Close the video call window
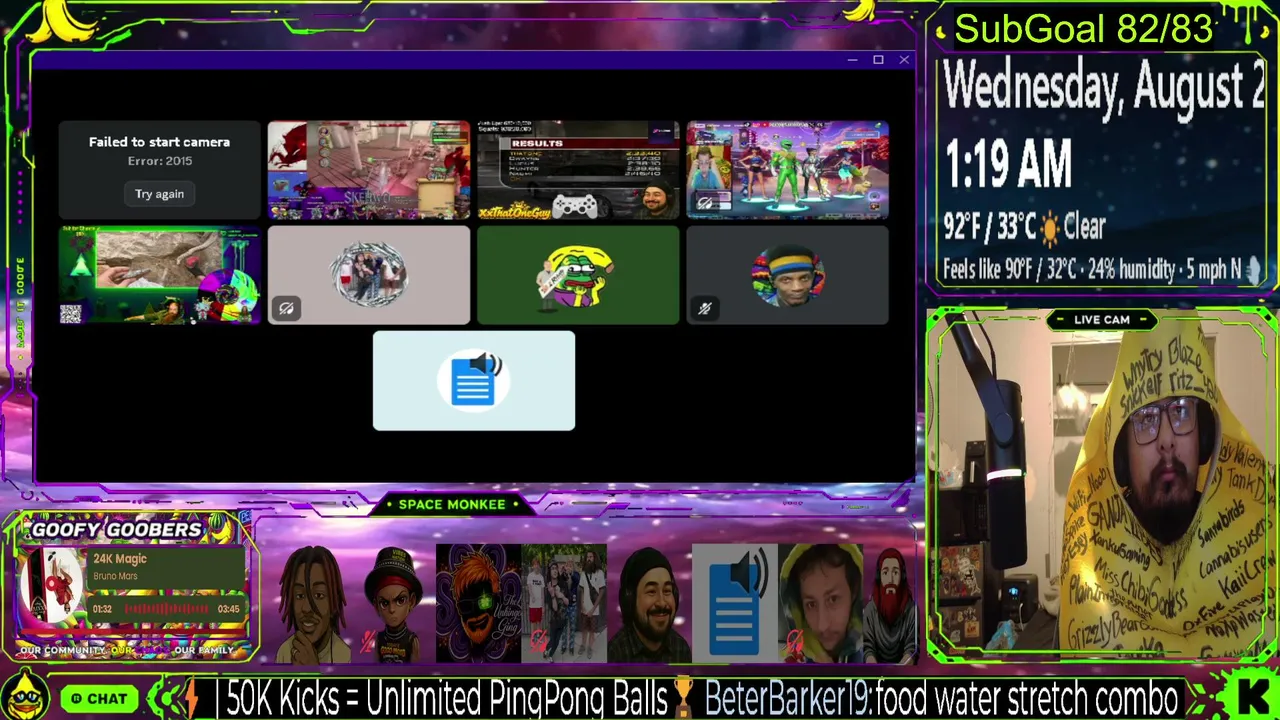Viewport: 1280px width, 720px height. (904, 60)
